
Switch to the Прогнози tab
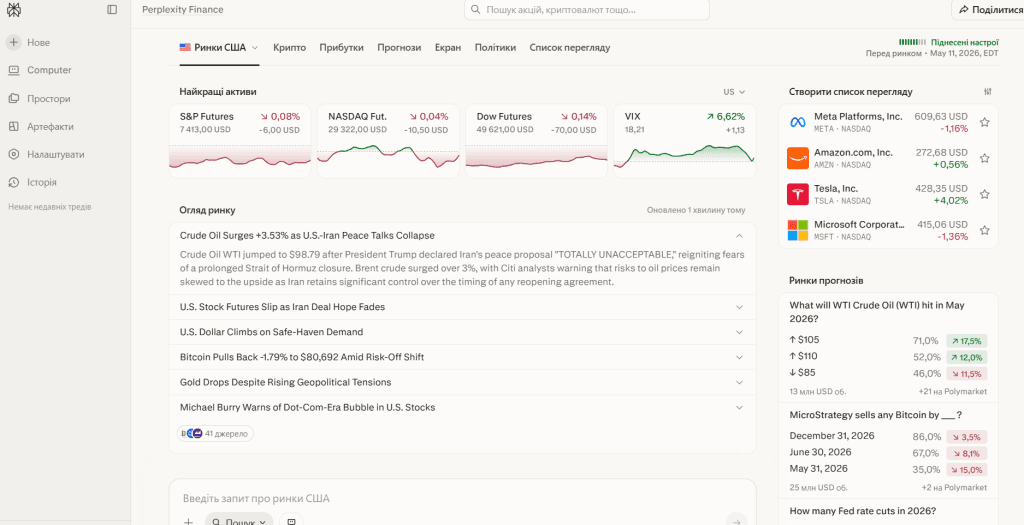point(399,48)
